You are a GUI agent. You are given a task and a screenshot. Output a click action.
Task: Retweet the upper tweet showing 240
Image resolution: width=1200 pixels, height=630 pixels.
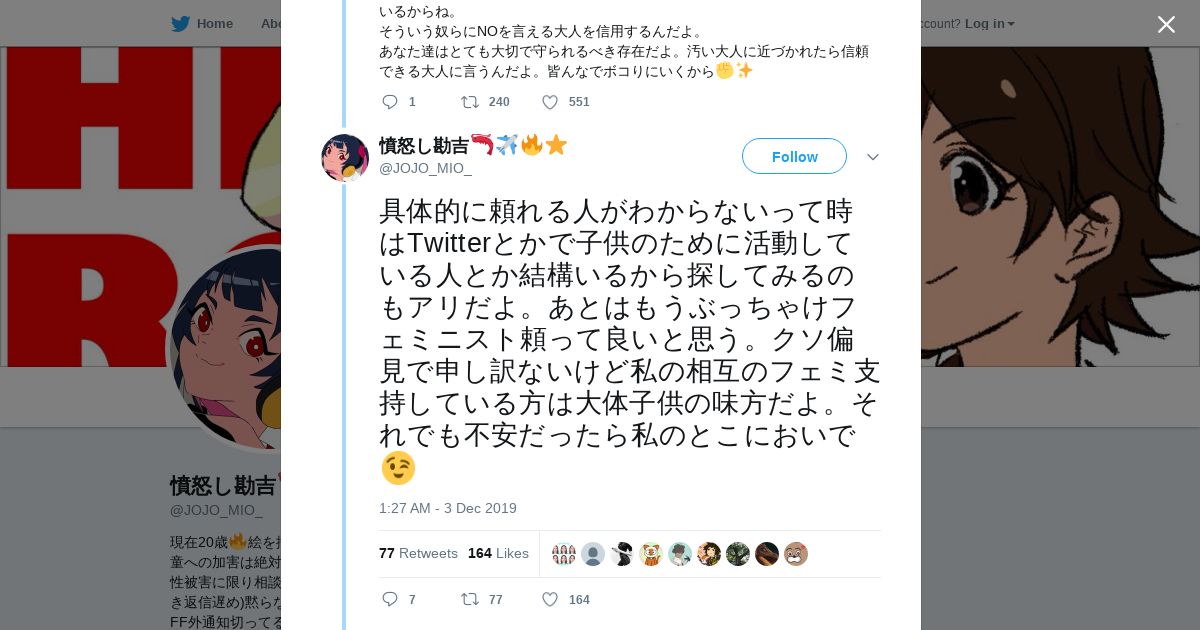click(470, 102)
